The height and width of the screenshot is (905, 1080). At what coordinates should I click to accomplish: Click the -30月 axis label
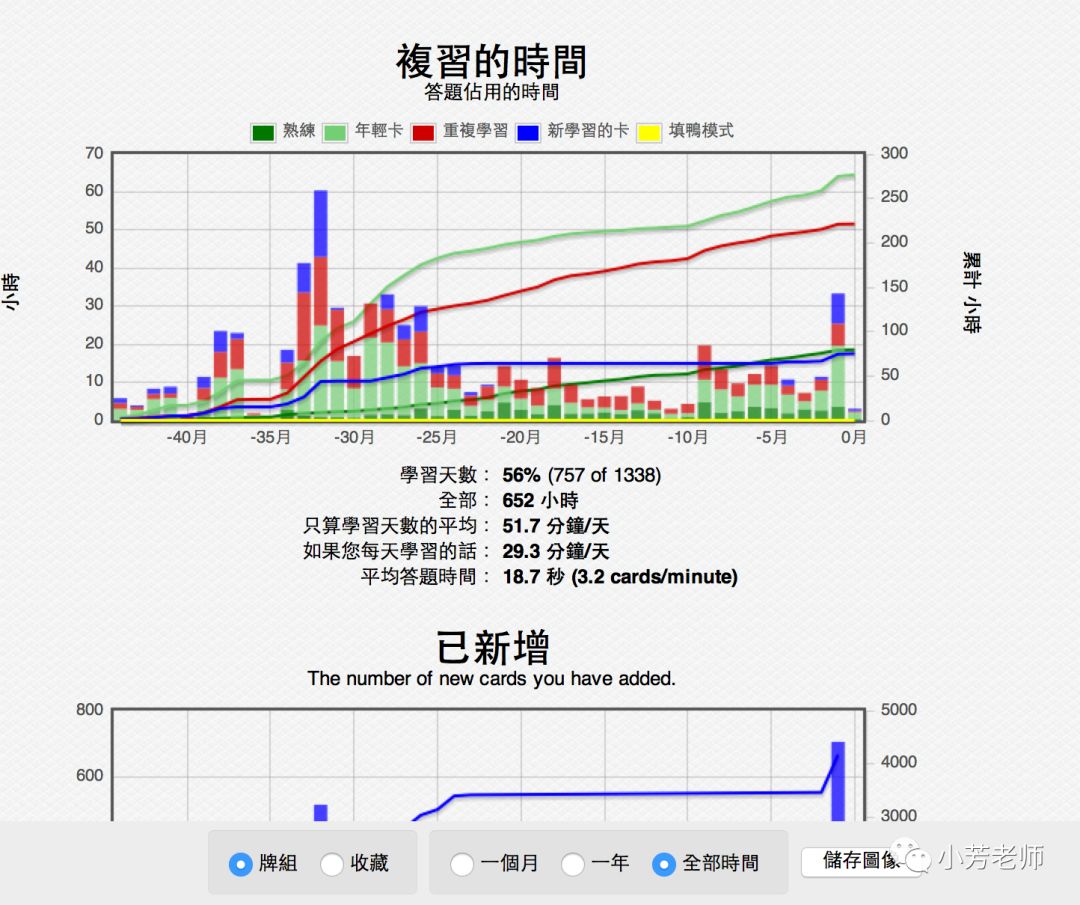tap(354, 437)
